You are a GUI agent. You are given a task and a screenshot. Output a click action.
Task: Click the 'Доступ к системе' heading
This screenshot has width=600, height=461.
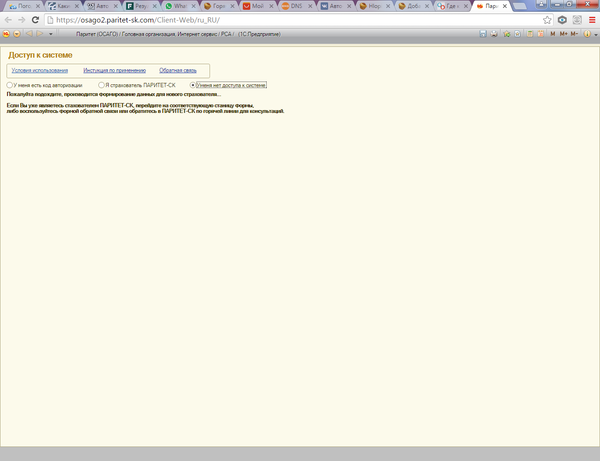(40, 55)
